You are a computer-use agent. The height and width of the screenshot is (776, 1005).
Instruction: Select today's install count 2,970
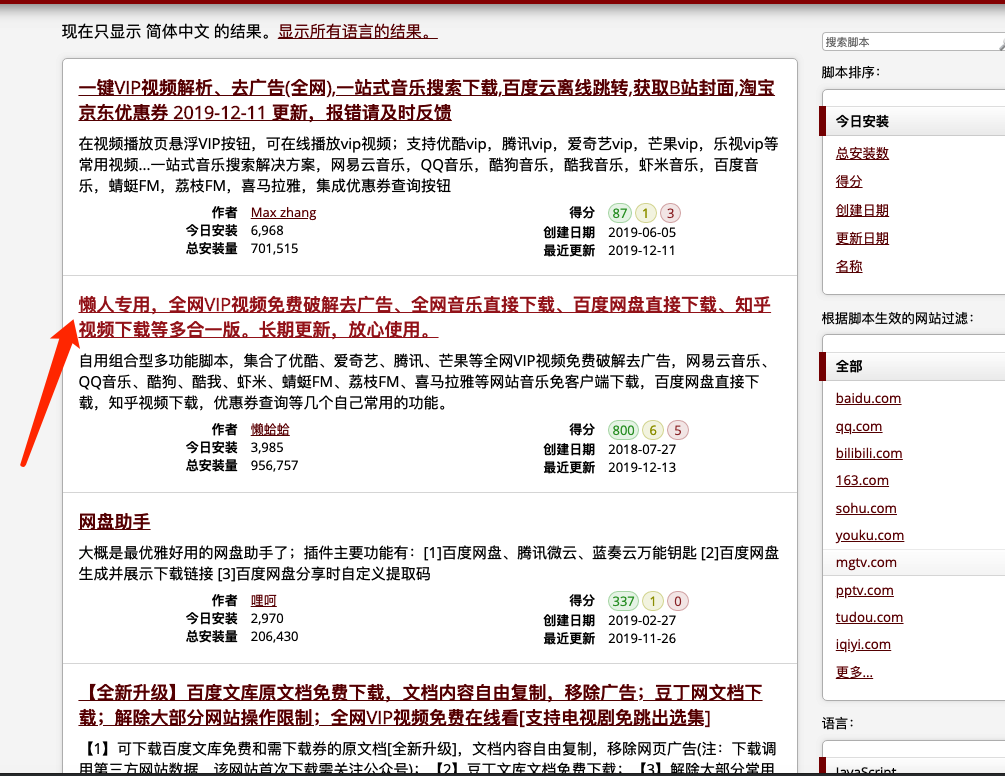(267, 619)
